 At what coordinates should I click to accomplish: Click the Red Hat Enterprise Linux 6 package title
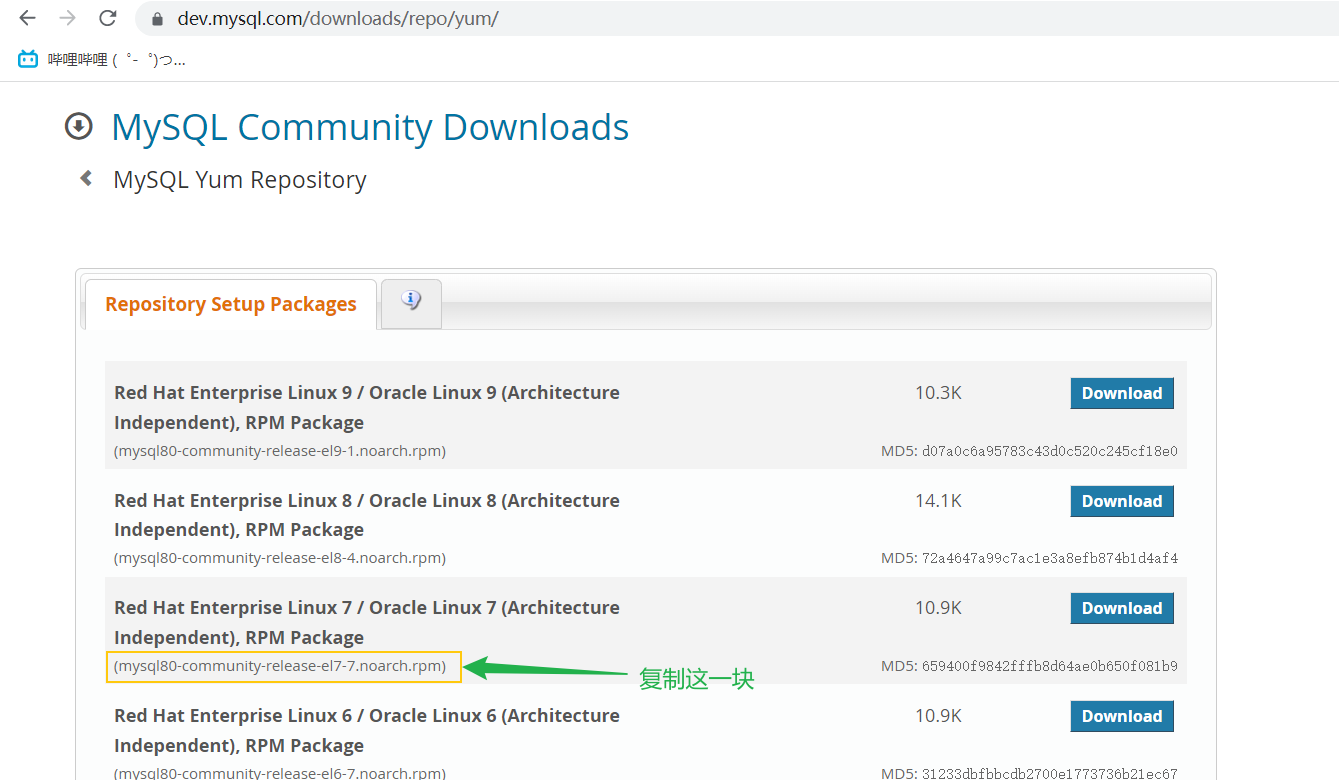click(367, 730)
